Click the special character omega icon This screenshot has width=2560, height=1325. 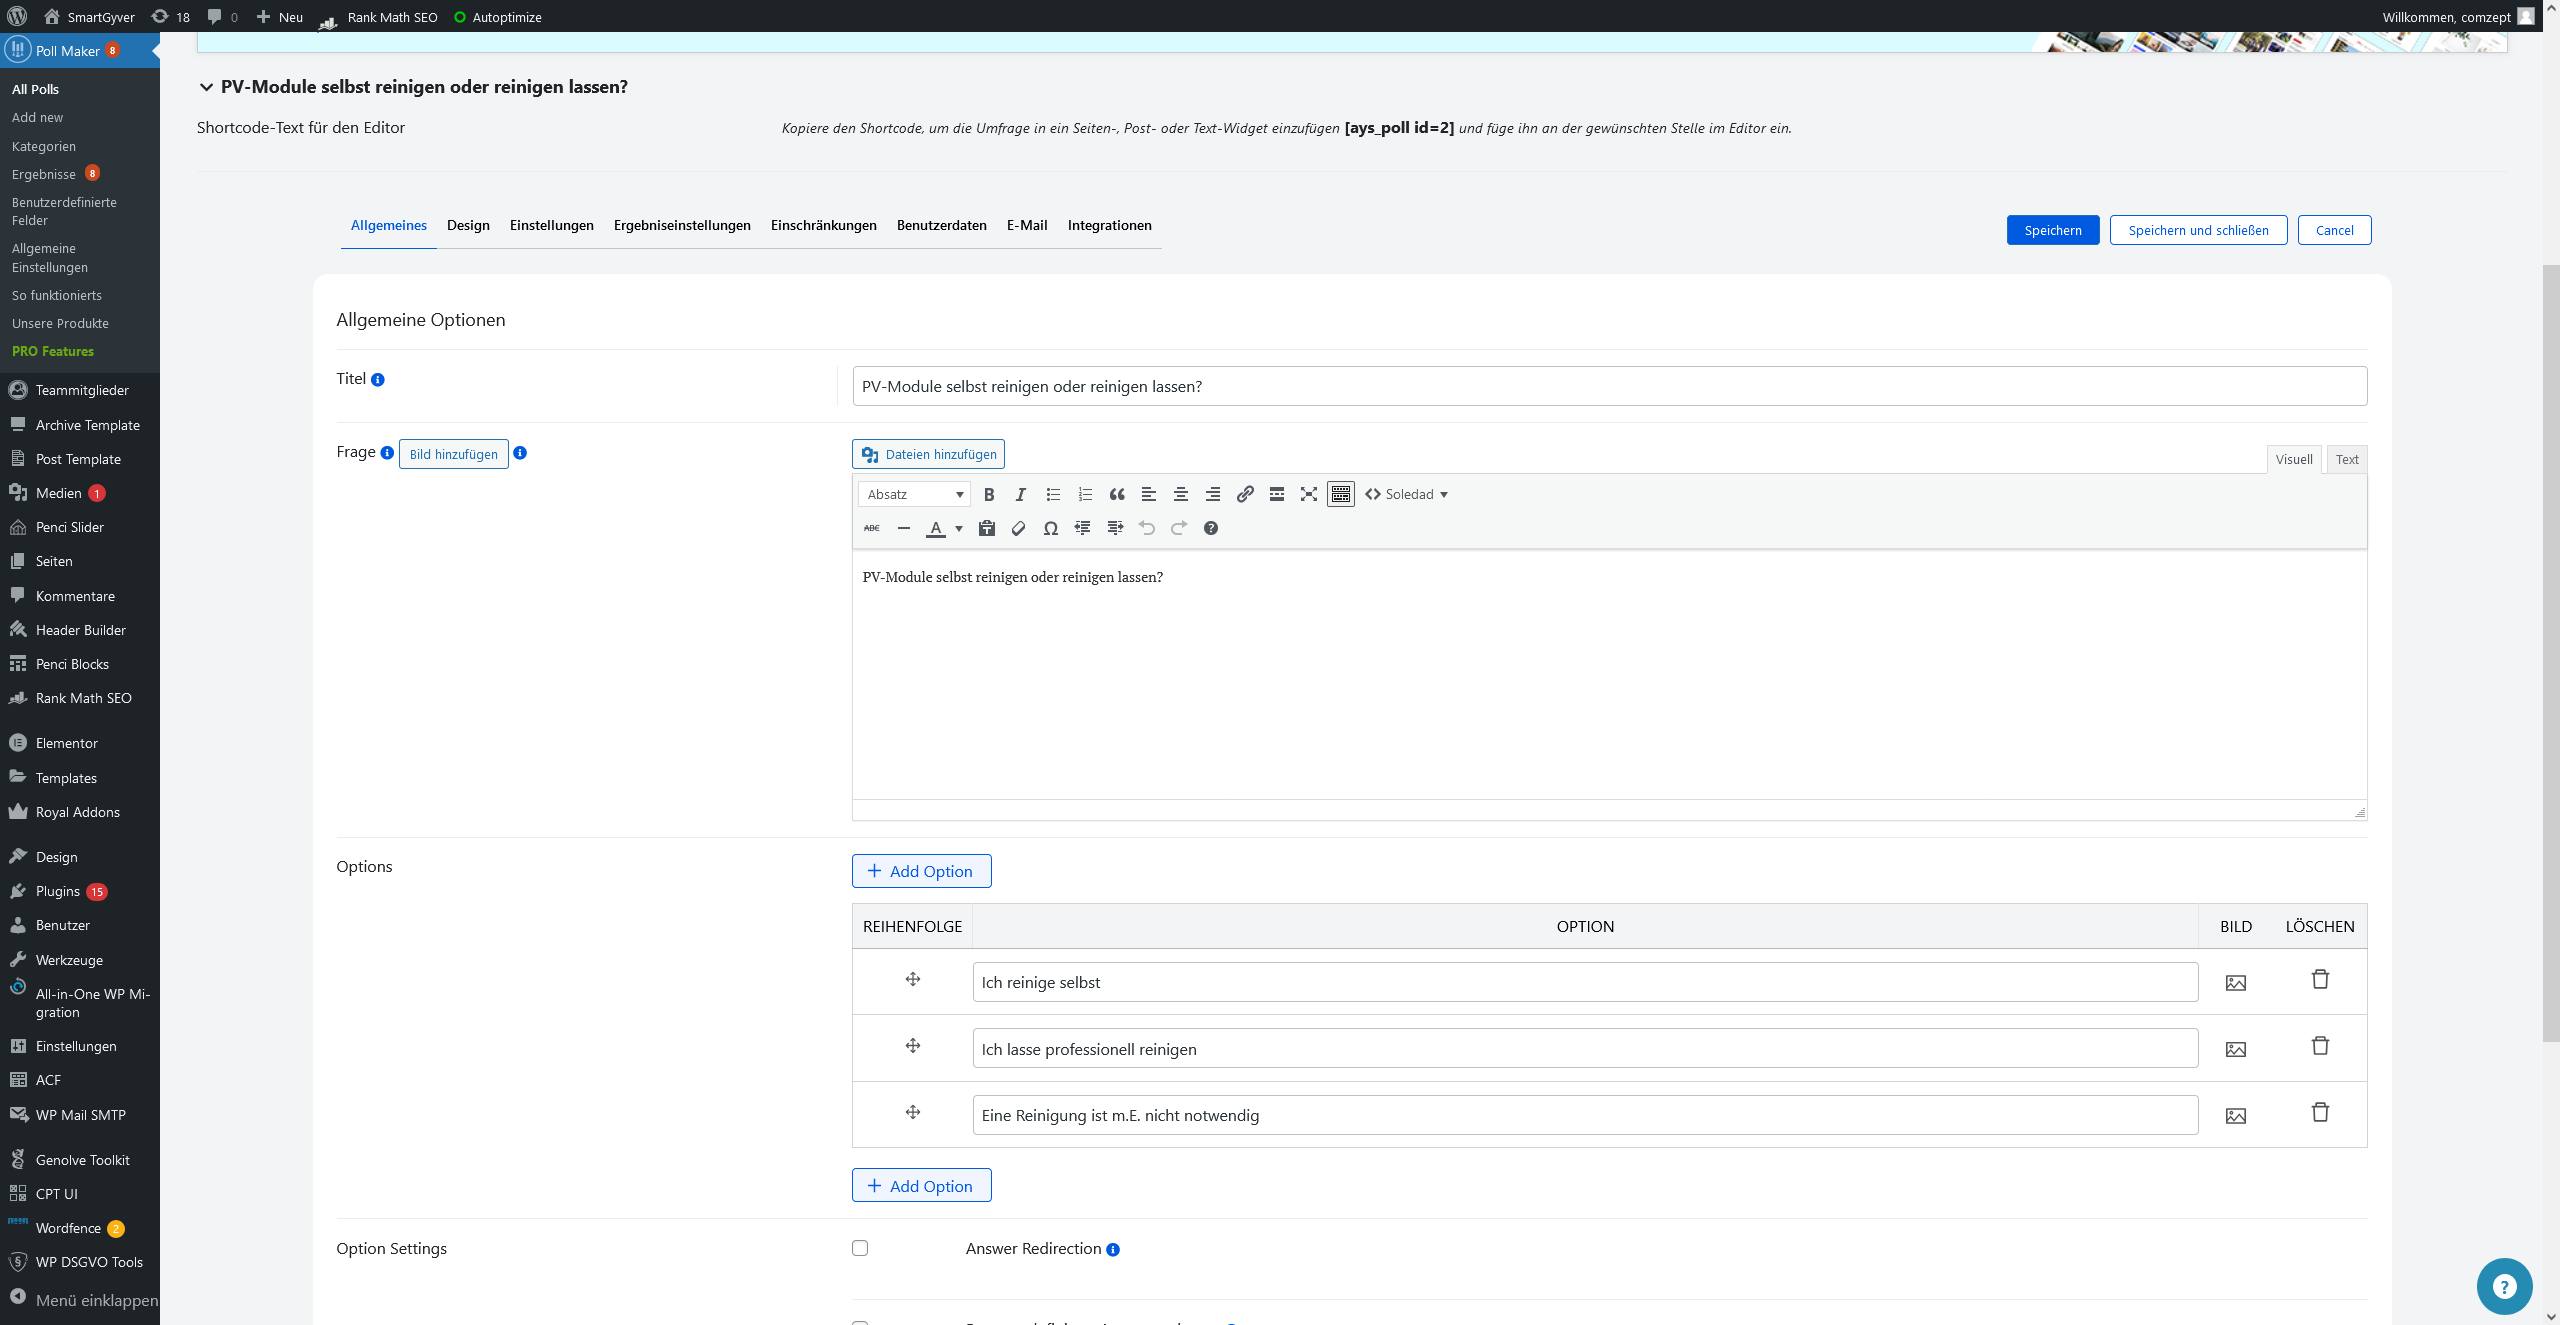(x=1050, y=528)
